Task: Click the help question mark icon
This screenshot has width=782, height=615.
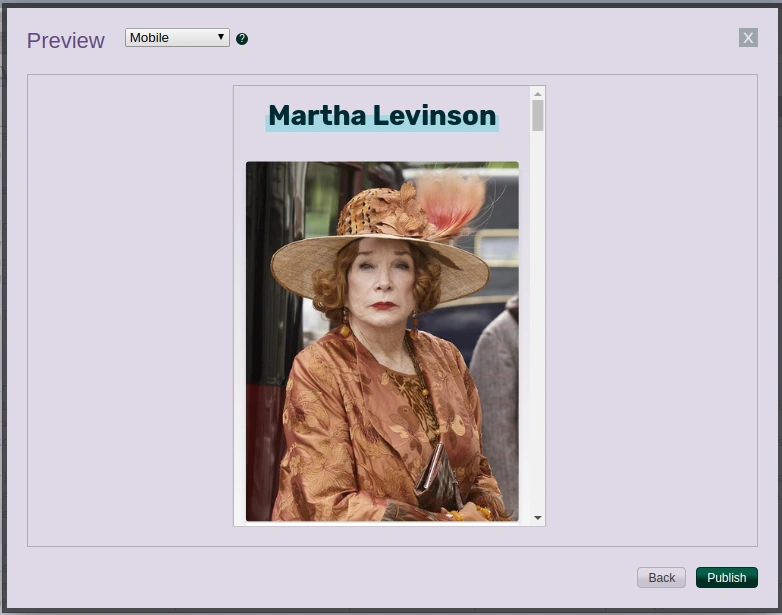Action: coord(242,39)
